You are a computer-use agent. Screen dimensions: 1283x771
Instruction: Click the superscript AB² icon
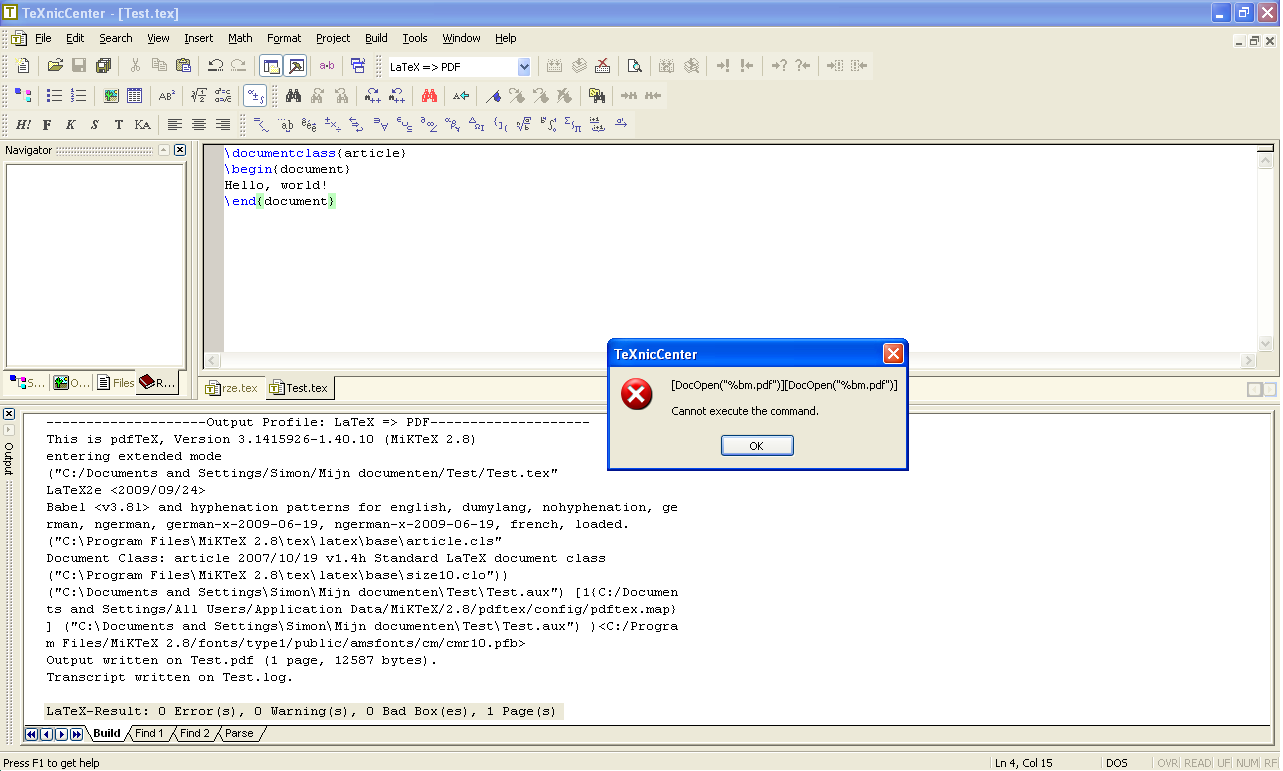tap(167, 96)
